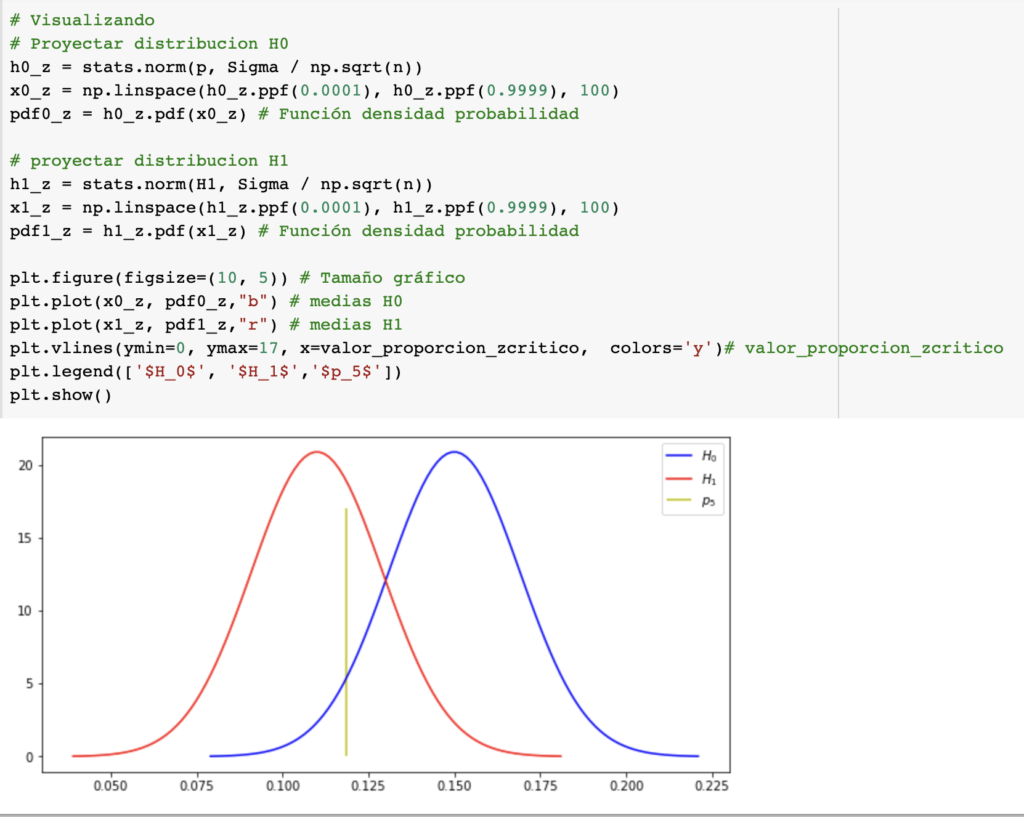Click the h1_z stats.norm code line
The image size is (1024, 817).
click(220, 184)
